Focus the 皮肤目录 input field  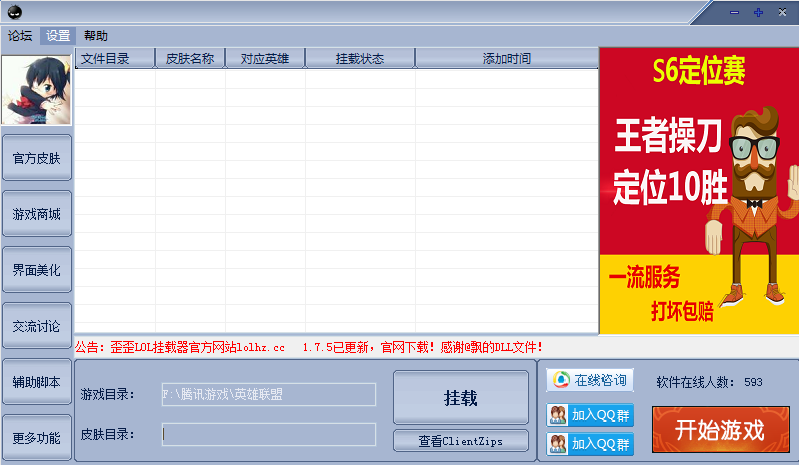[x=269, y=434]
